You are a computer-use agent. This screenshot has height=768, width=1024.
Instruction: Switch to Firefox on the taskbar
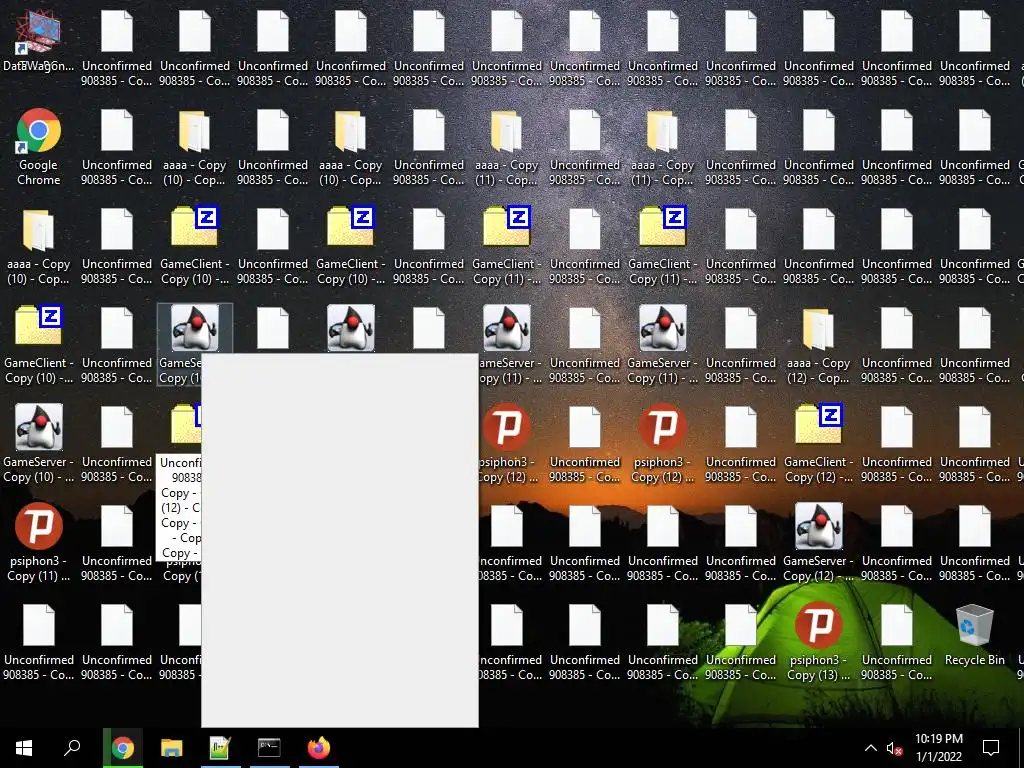[x=319, y=748]
